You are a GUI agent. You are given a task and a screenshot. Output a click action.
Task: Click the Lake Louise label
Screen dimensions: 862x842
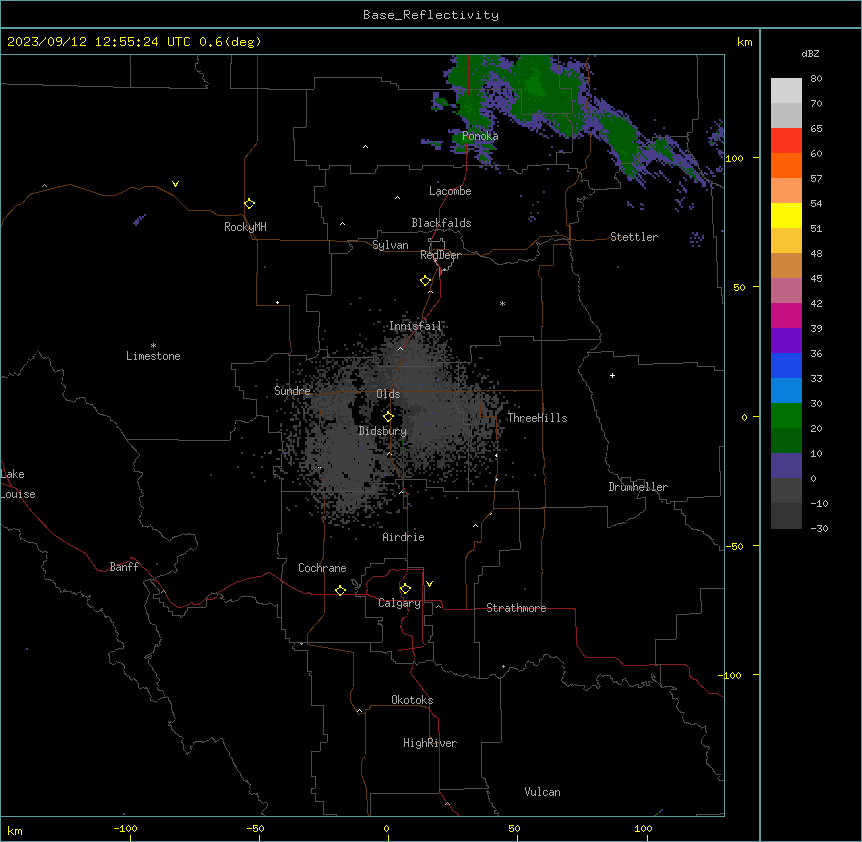(18, 484)
